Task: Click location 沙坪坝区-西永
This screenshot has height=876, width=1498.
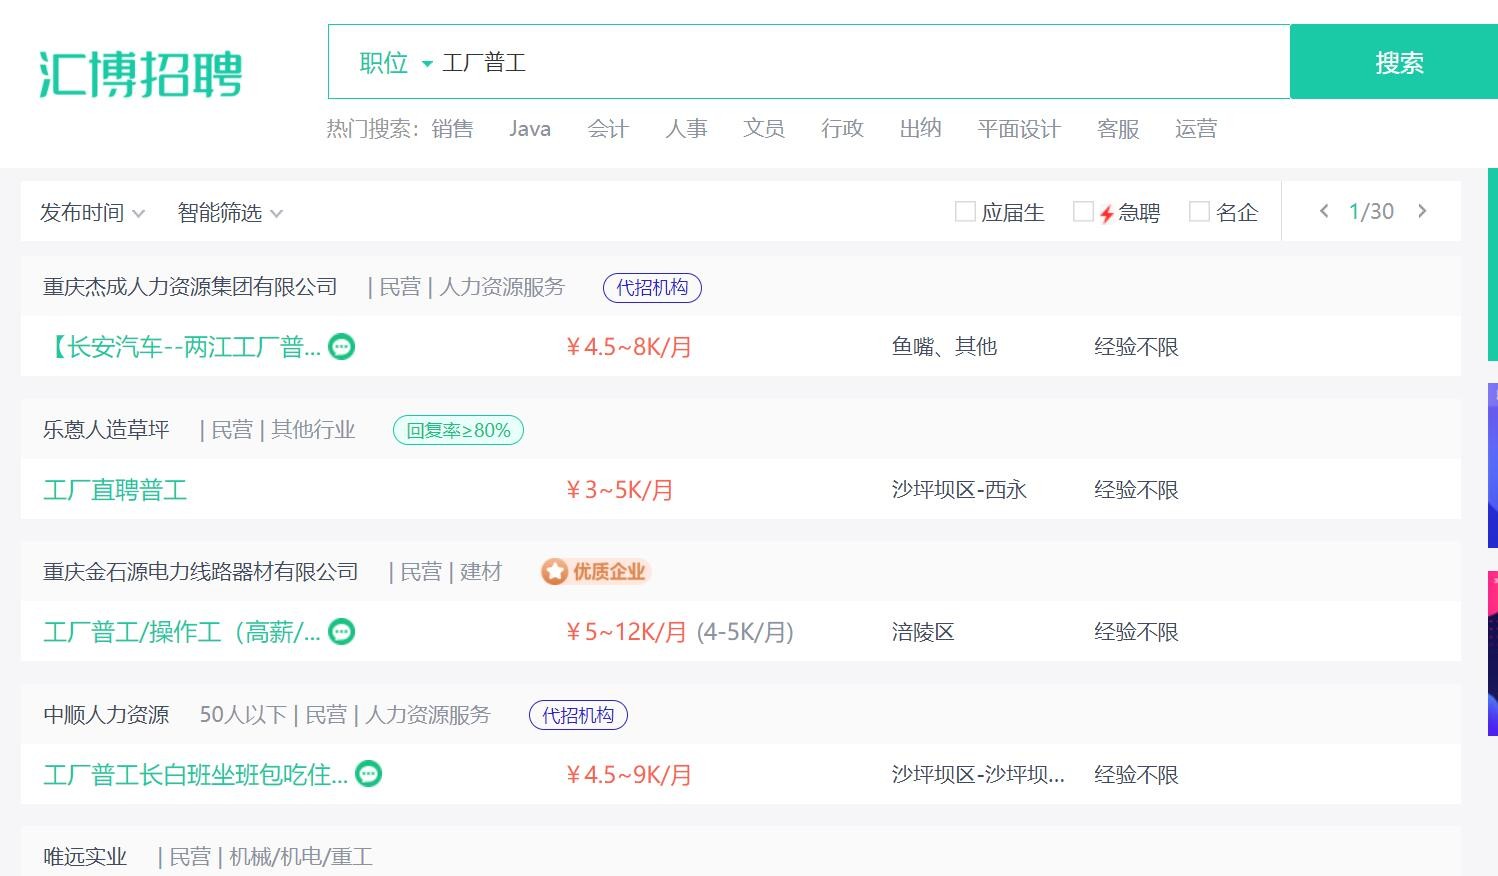Action: pos(959,490)
